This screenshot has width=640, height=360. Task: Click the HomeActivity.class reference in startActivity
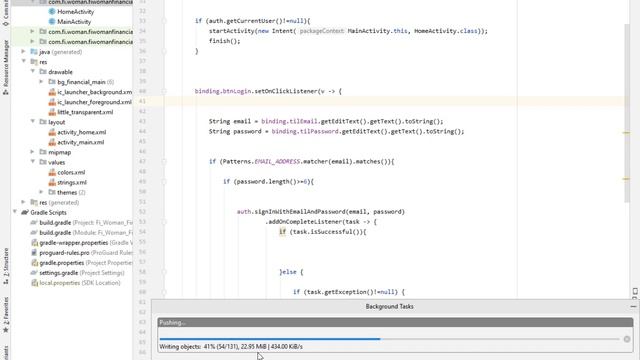pyautogui.click(x=446, y=31)
